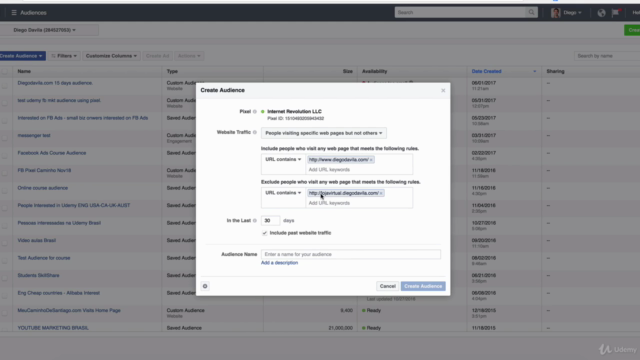
Task: Open People Interested in Udemy ENG USA-CA-UK-AUST
Action: tap(74, 205)
